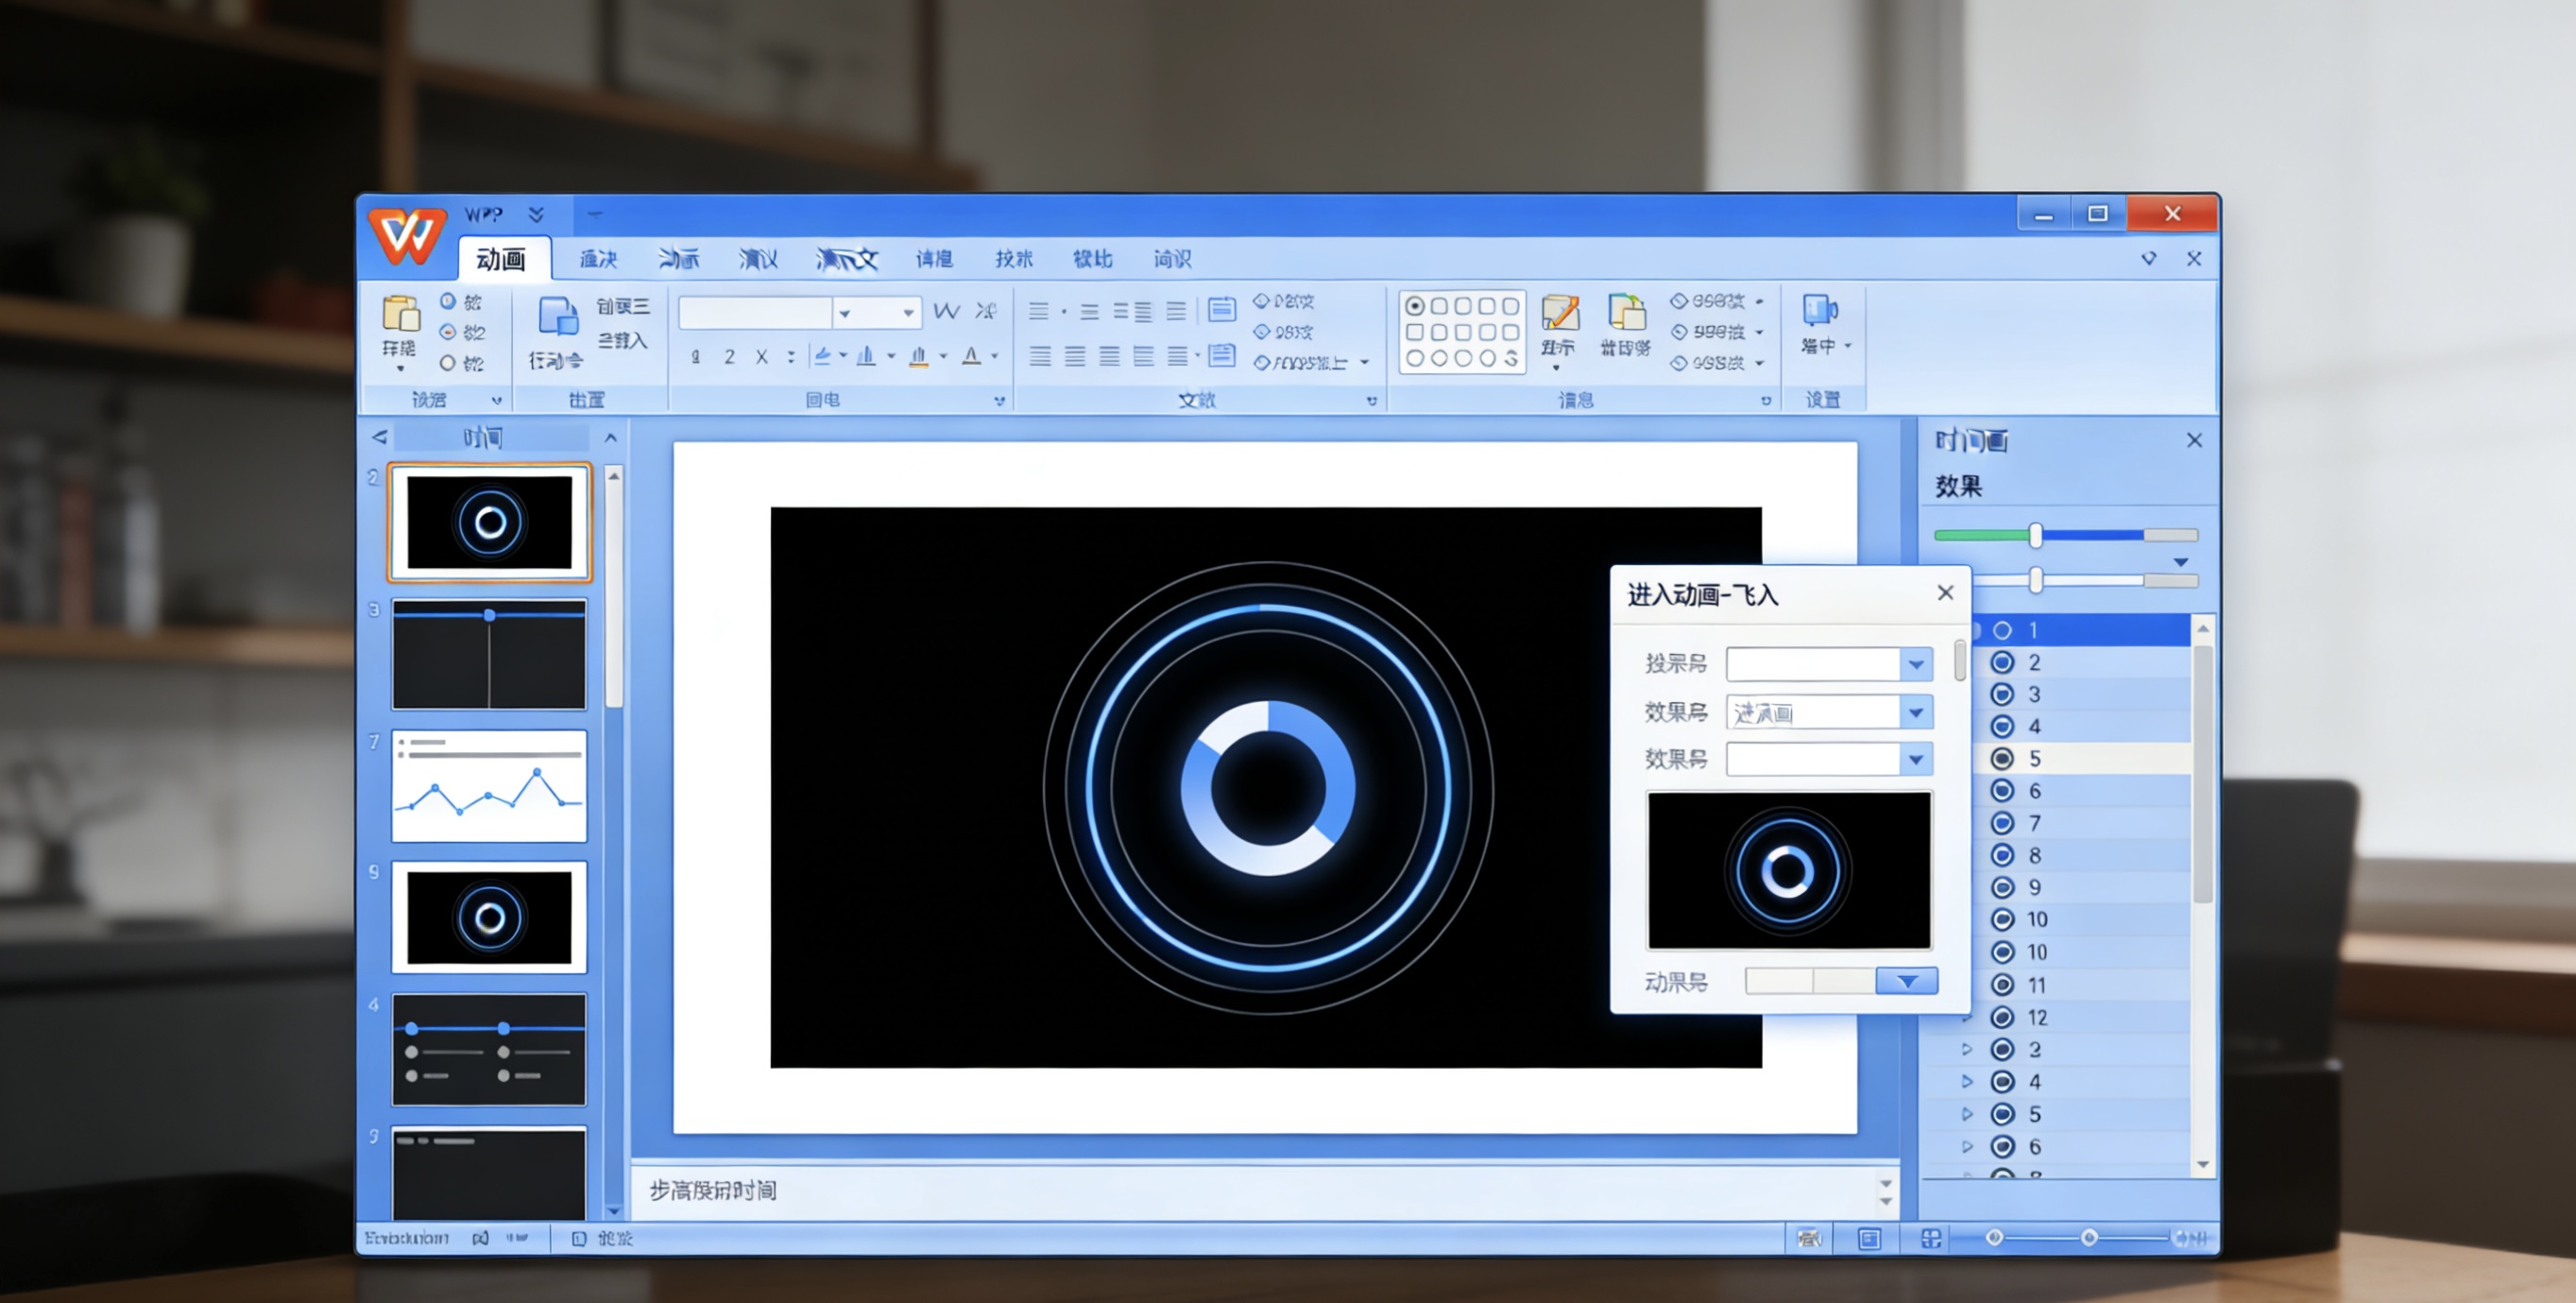Click the clipboard paste icon in ribbon
Image resolution: width=2576 pixels, height=1303 pixels.
[400, 314]
